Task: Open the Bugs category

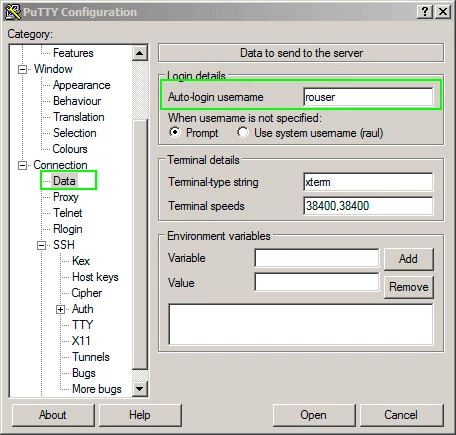Action: (84, 373)
